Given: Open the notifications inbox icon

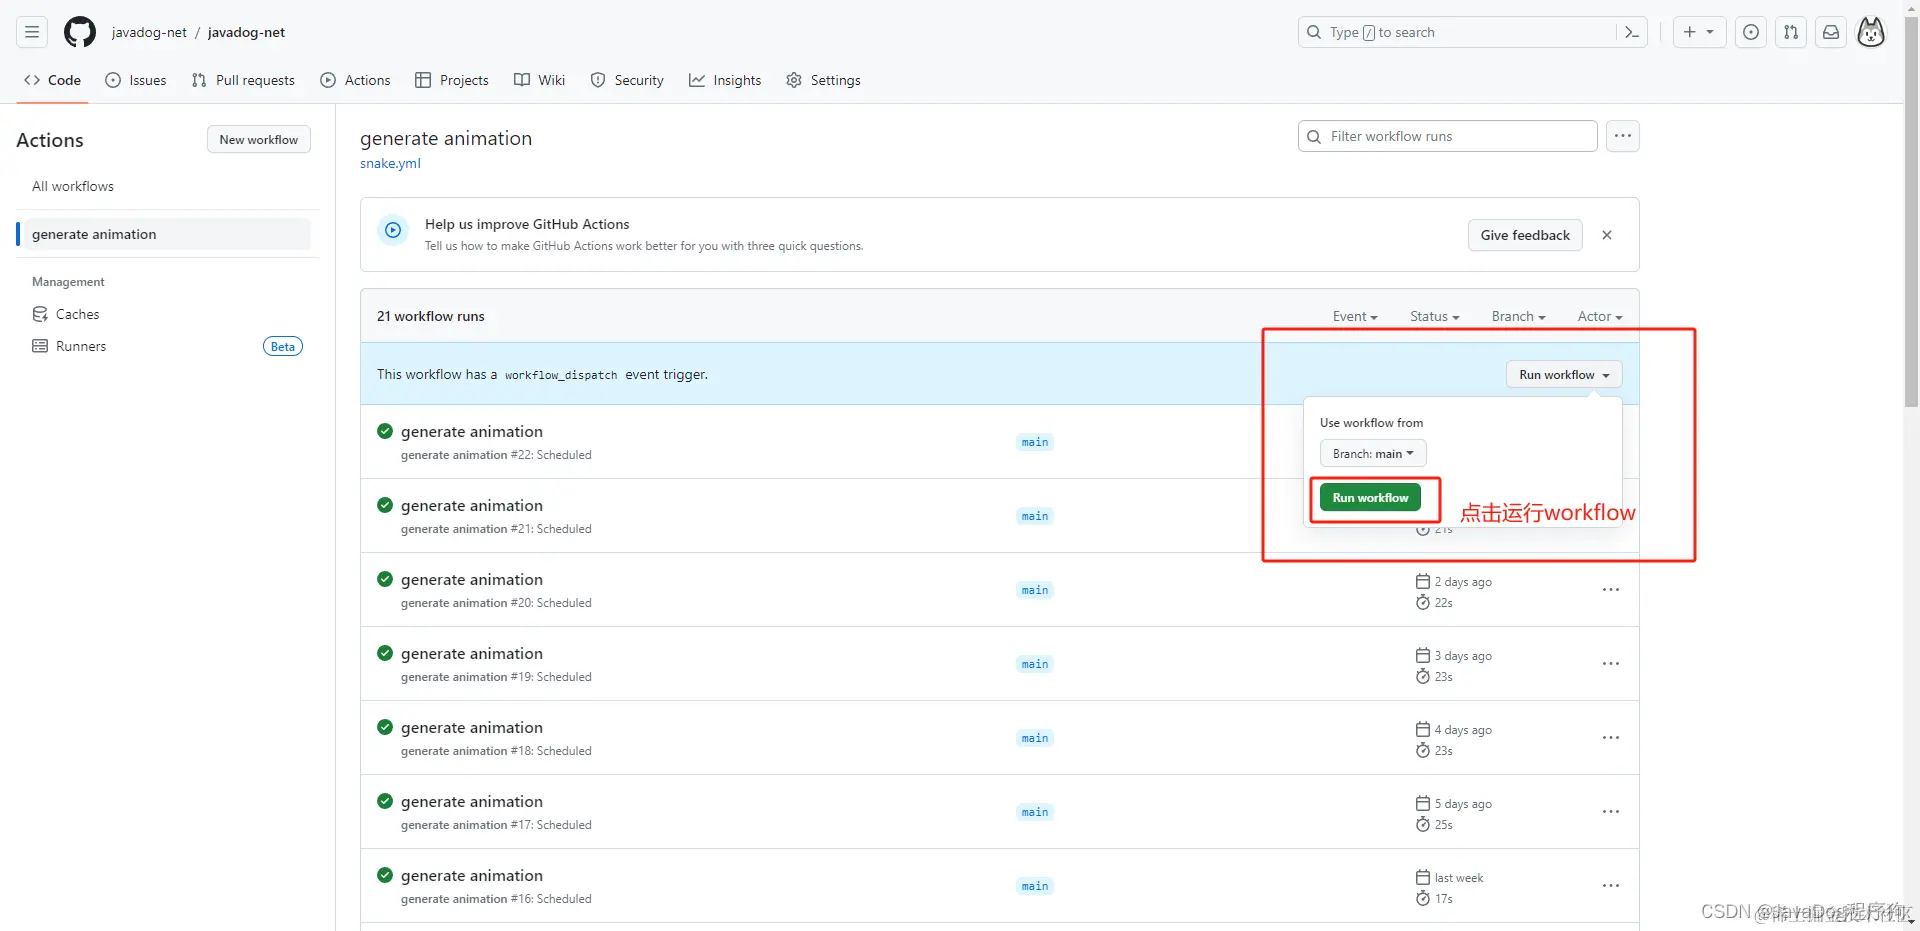Looking at the screenshot, I should click(1831, 32).
